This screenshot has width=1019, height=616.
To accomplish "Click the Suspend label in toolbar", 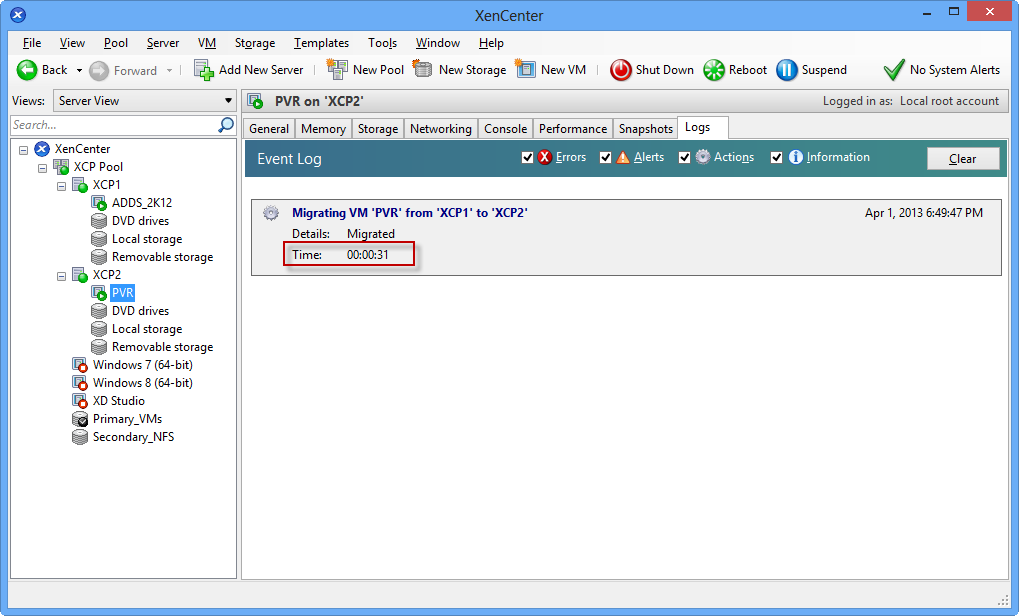I will tap(824, 70).
